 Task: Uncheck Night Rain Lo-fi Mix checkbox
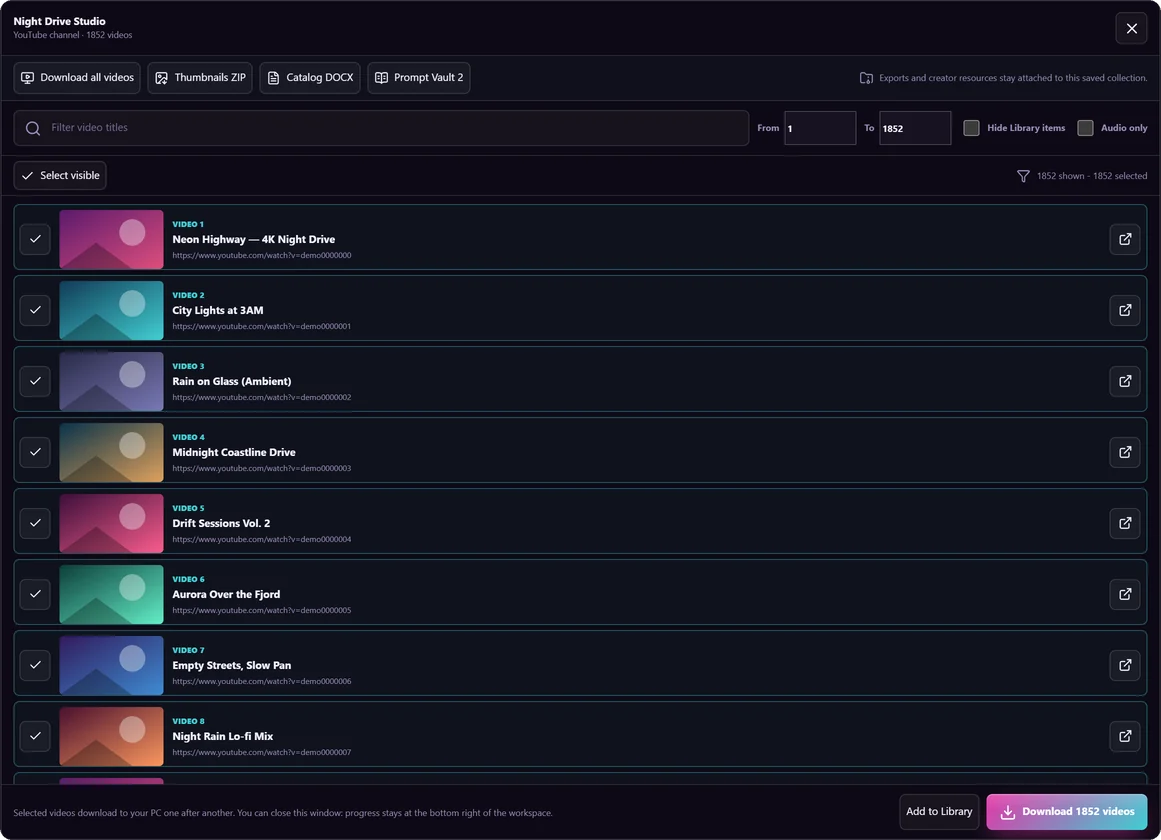tap(35, 736)
